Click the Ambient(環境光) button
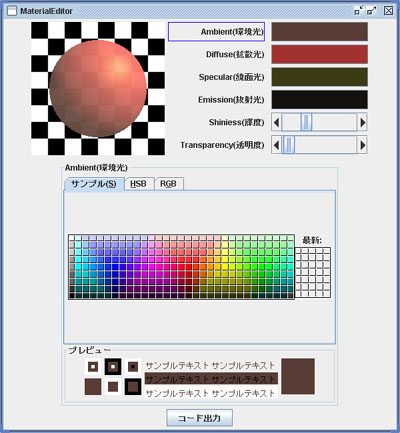The image size is (400, 433). click(216, 32)
